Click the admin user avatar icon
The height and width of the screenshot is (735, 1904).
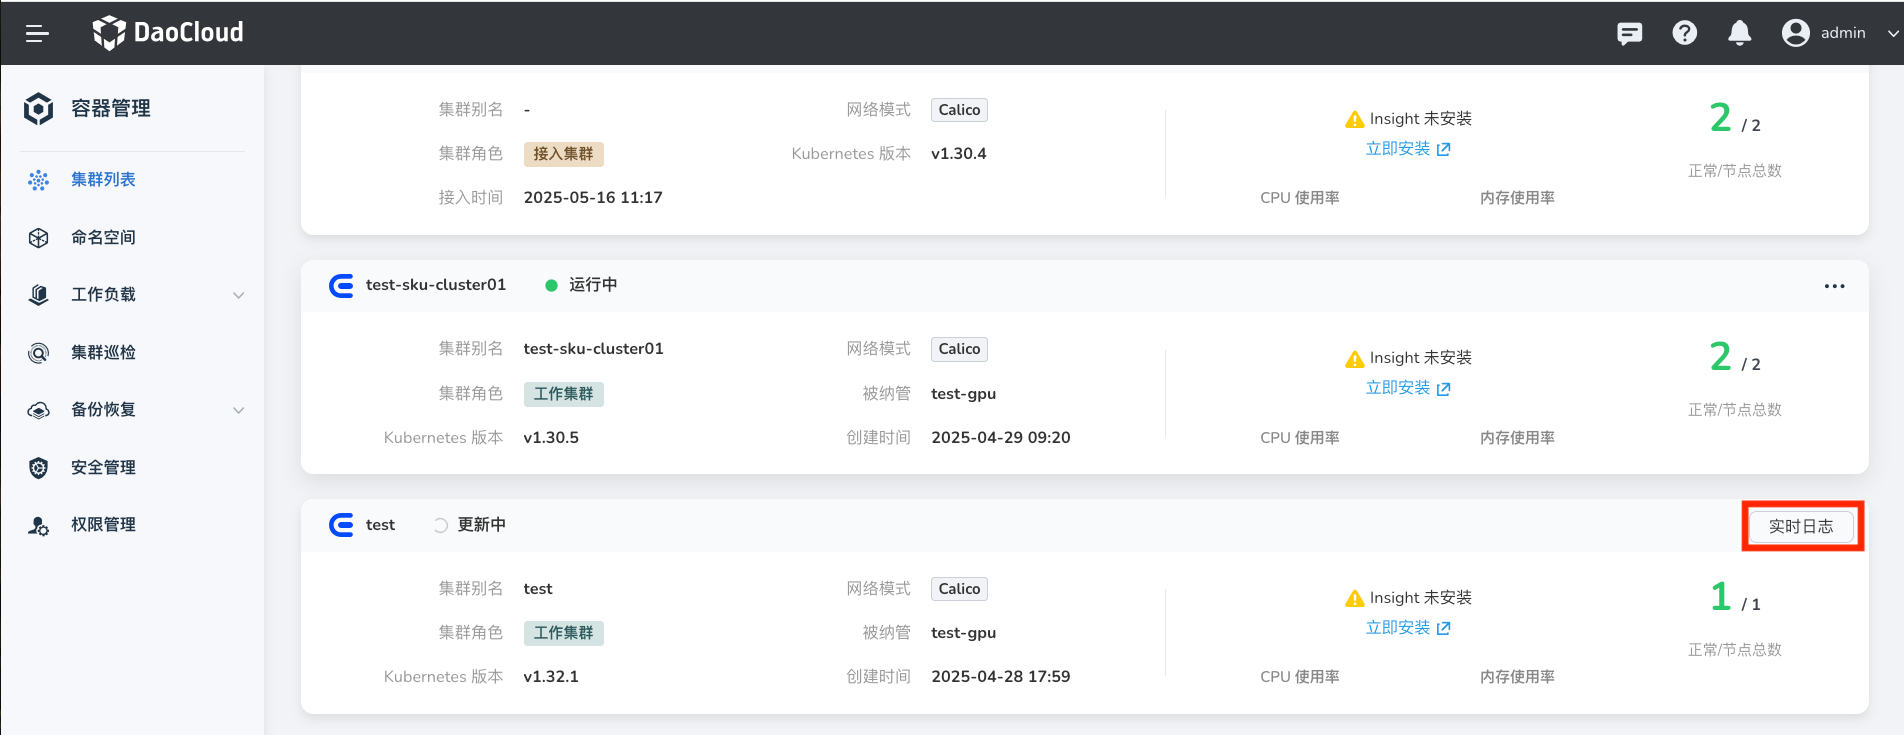[1795, 33]
